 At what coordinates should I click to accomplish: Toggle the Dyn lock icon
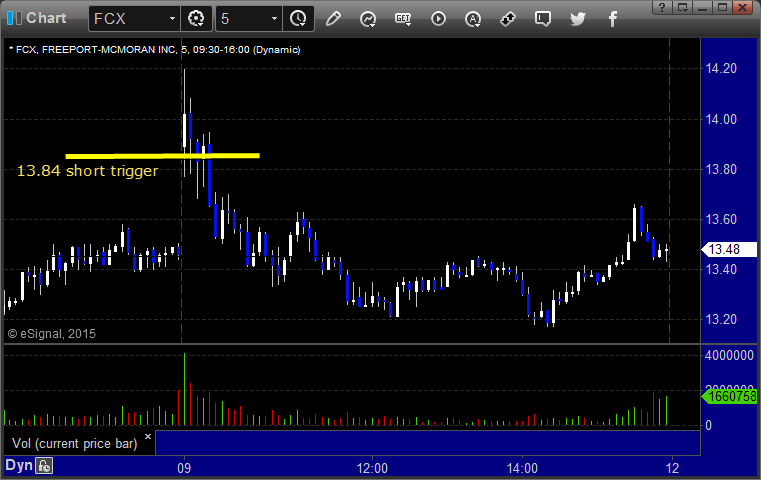(44, 466)
